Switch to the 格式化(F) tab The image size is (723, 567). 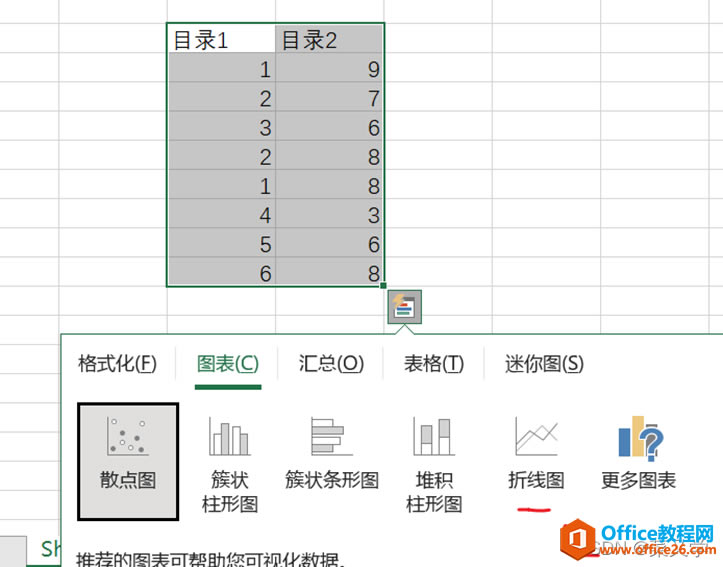pos(118,364)
